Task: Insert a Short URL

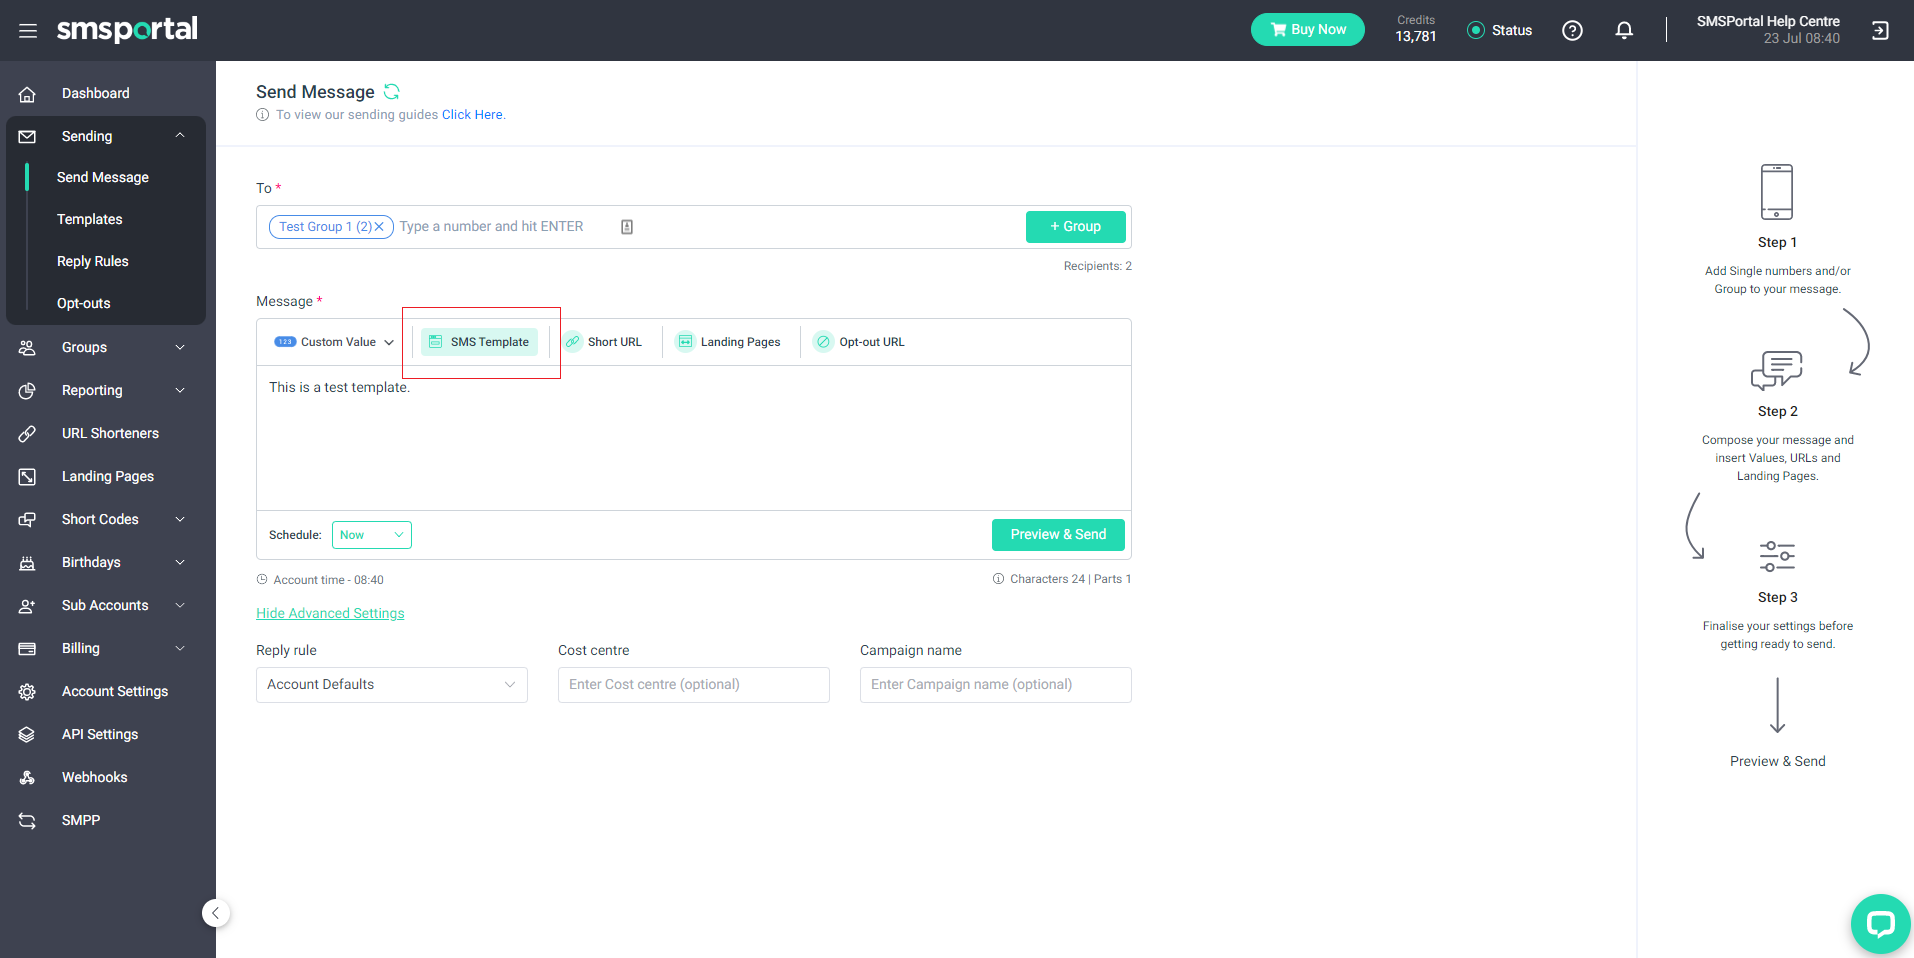Action: pos(603,342)
